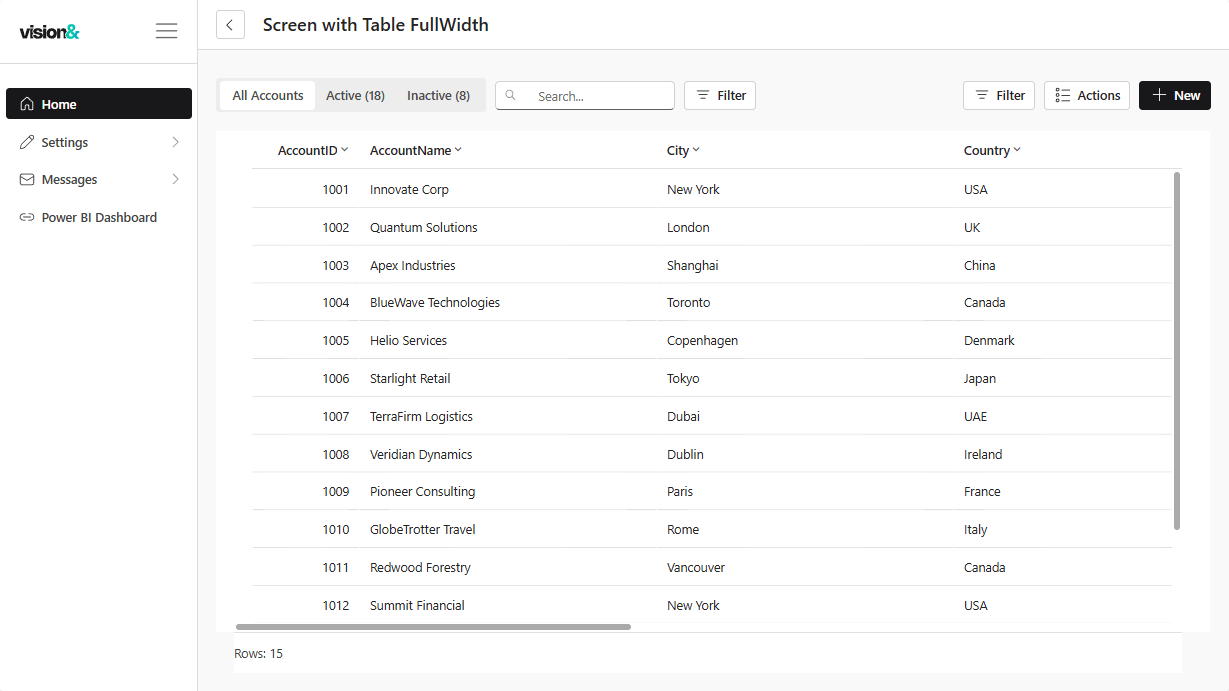
Task: Open the Power BI Dashboard link icon
Action: [x=26, y=217]
